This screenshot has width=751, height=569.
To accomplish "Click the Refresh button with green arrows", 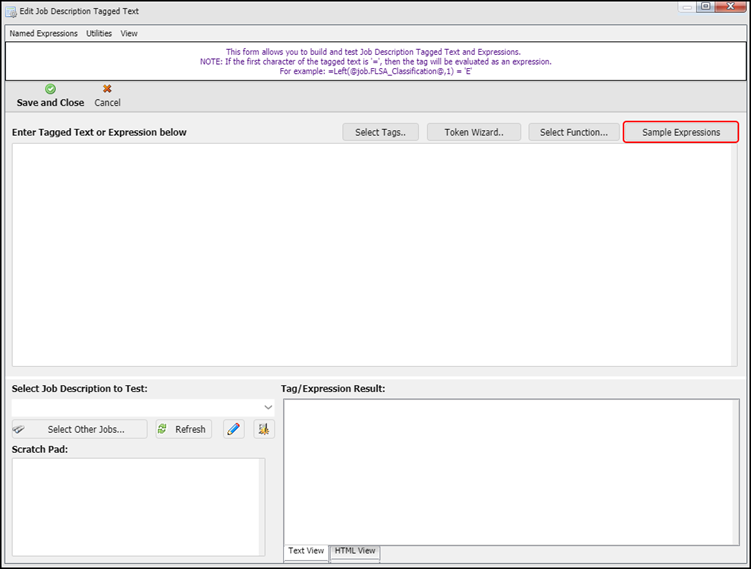I will [x=183, y=429].
